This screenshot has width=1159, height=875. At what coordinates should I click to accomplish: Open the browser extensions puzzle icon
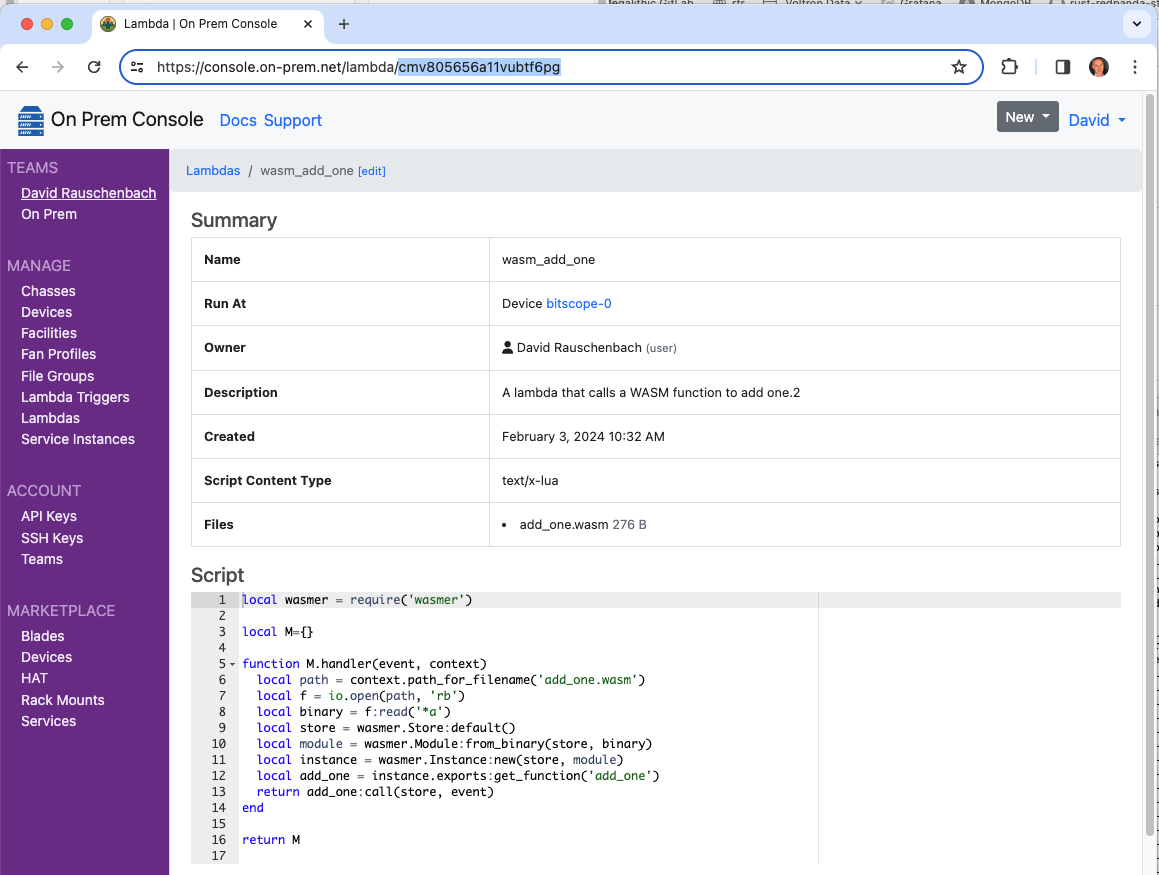pyautogui.click(x=1009, y=67)
